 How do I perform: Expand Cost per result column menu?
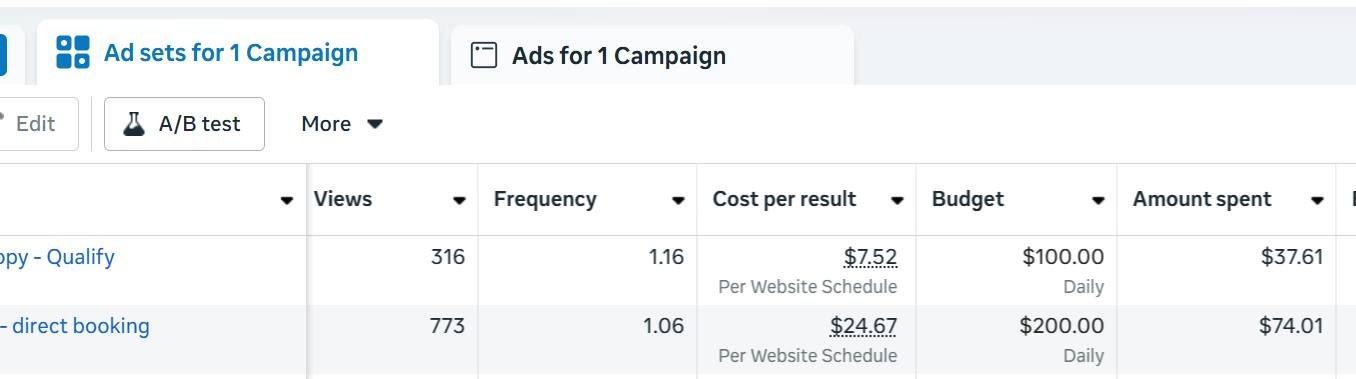897,200
